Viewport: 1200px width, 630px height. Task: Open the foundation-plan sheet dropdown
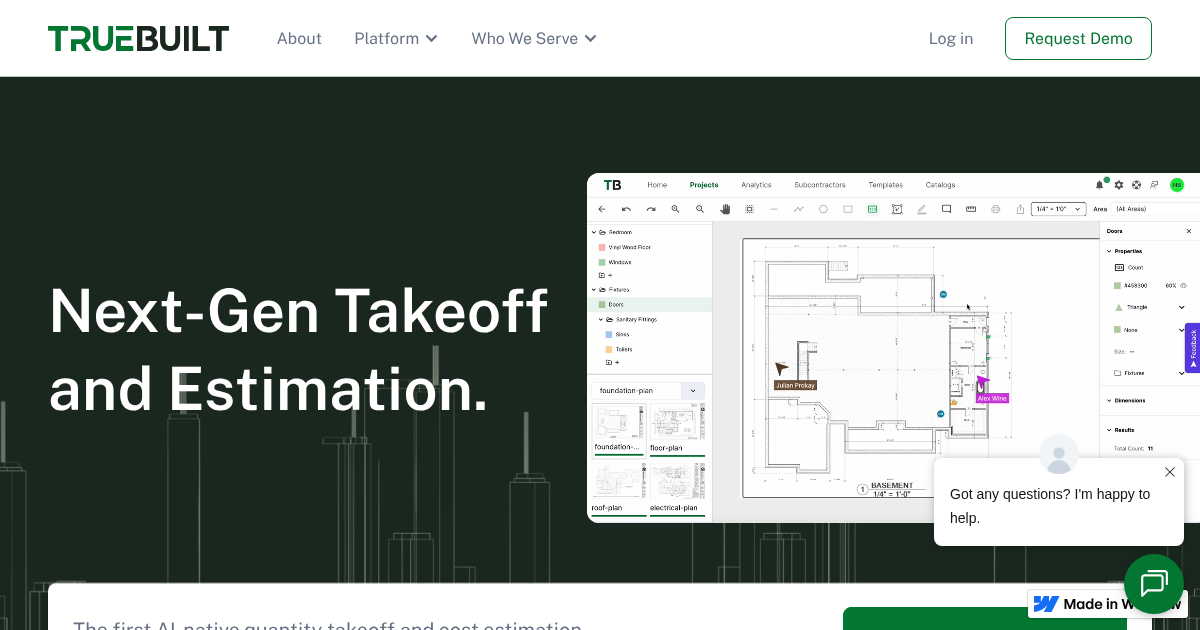pyautogui.click(x=693, y=391)
